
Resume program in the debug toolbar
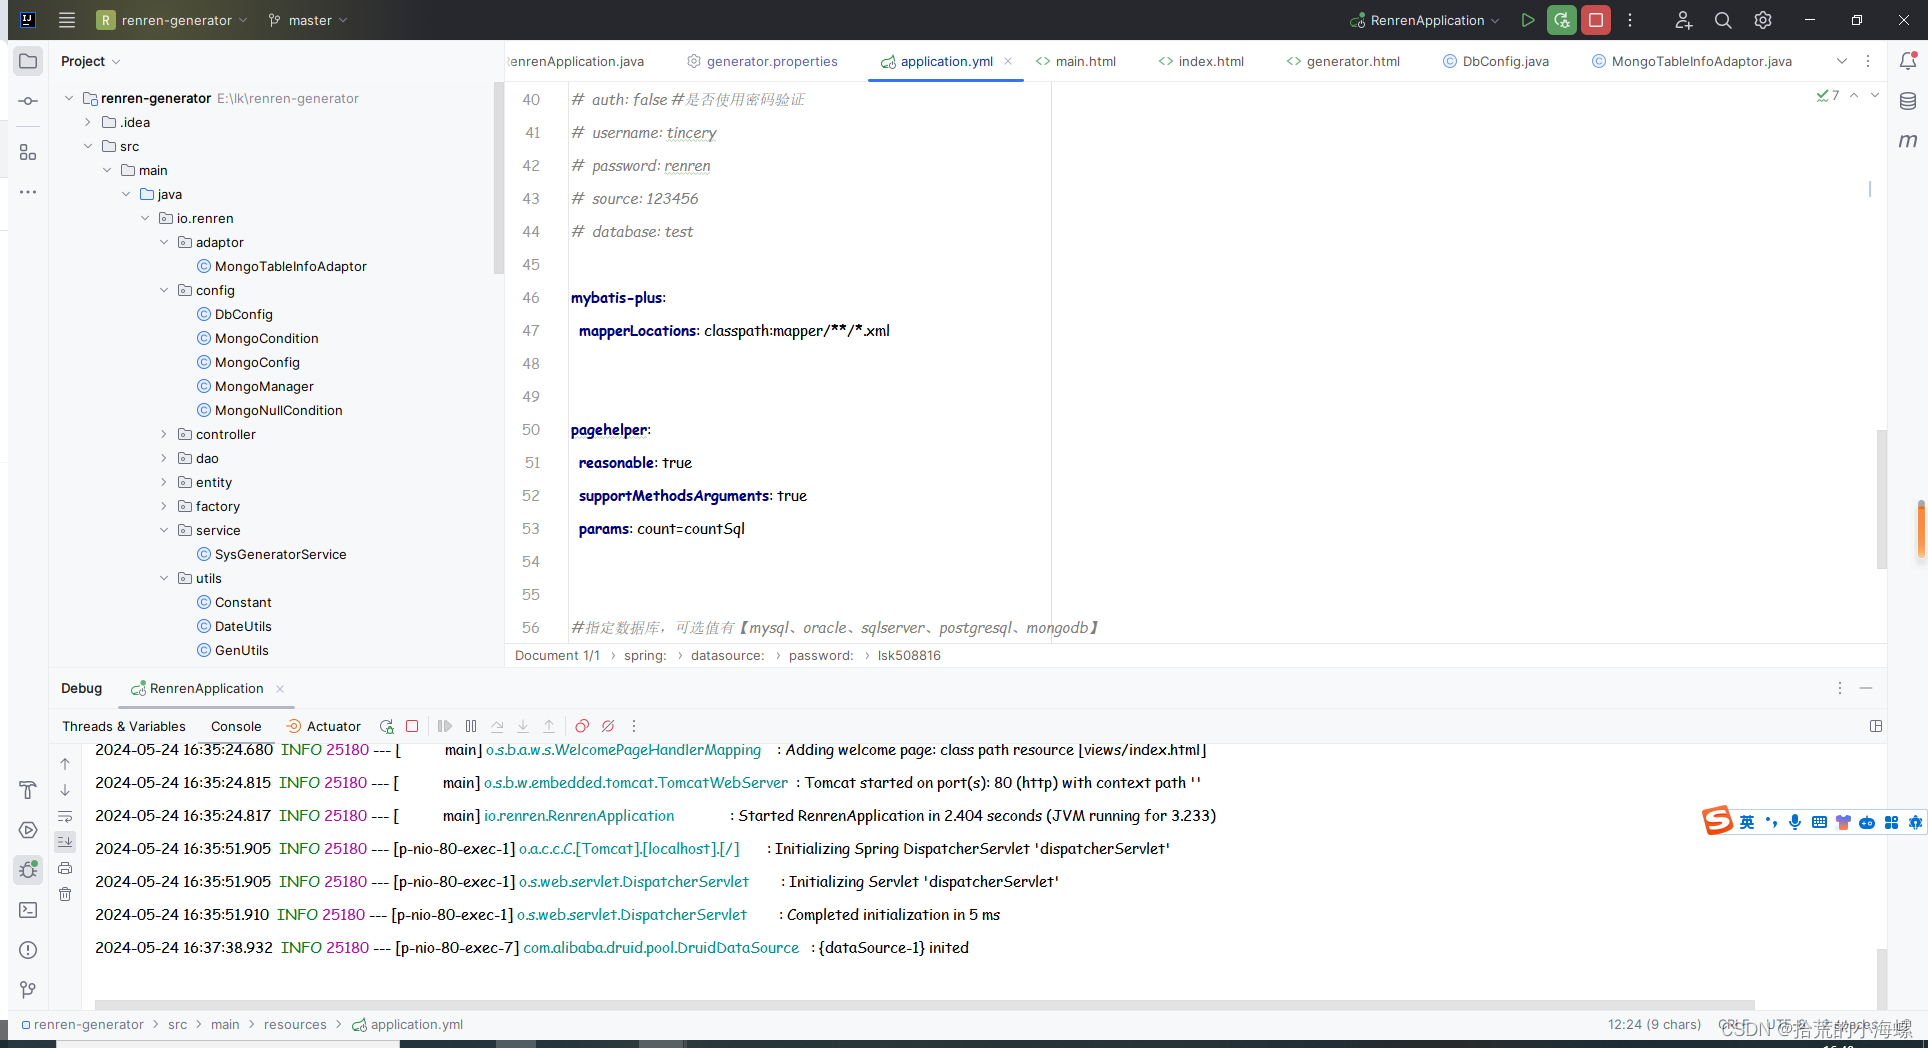coord(445,726)
